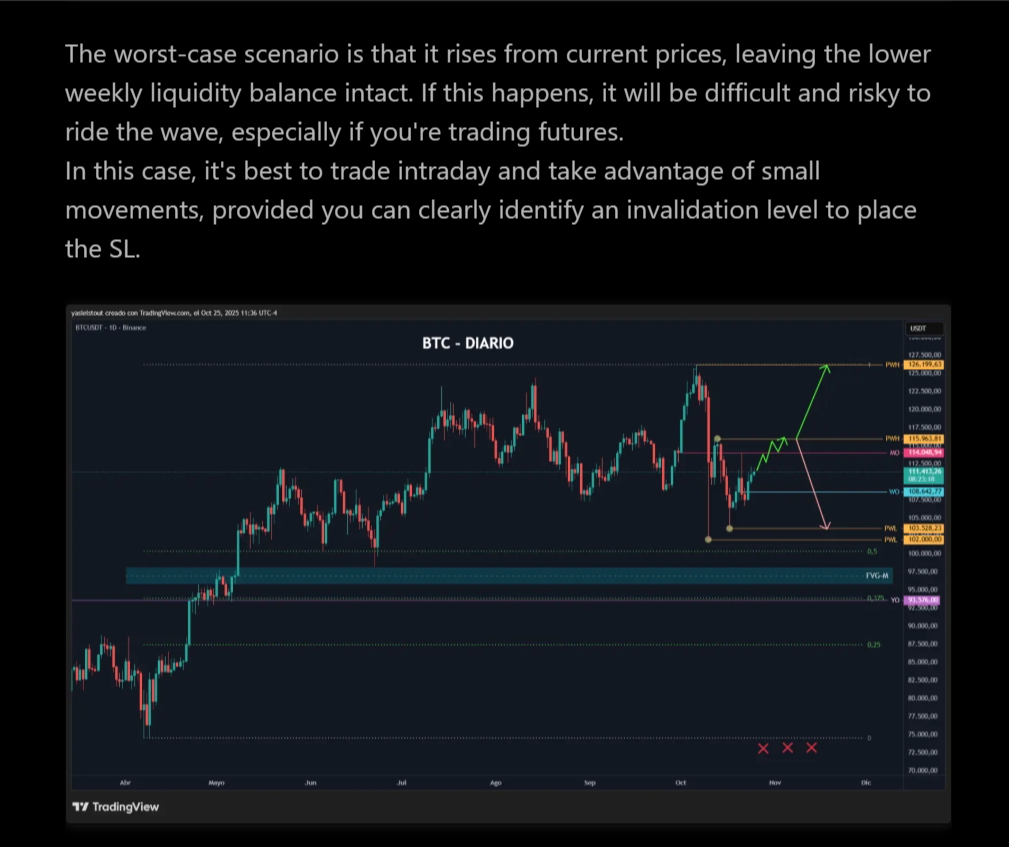The height and width of the screenshot is (847, 1009).
Task: Click the middle red X marker
Action: (788, 747)
